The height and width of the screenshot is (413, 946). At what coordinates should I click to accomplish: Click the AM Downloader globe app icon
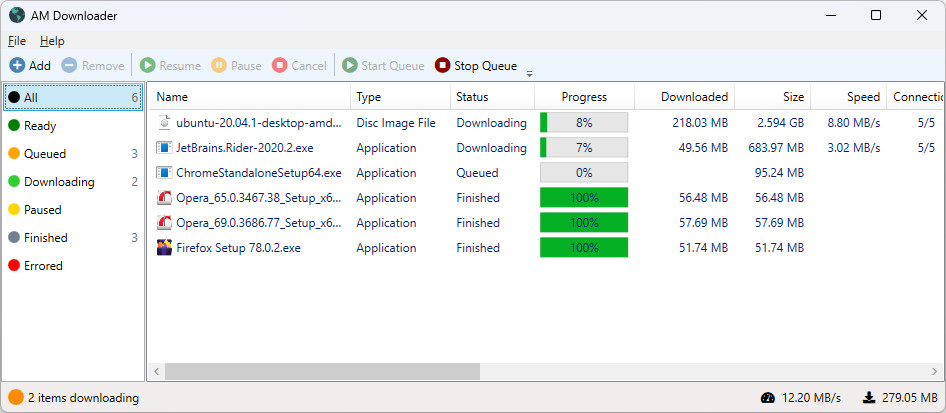(17, 16)
